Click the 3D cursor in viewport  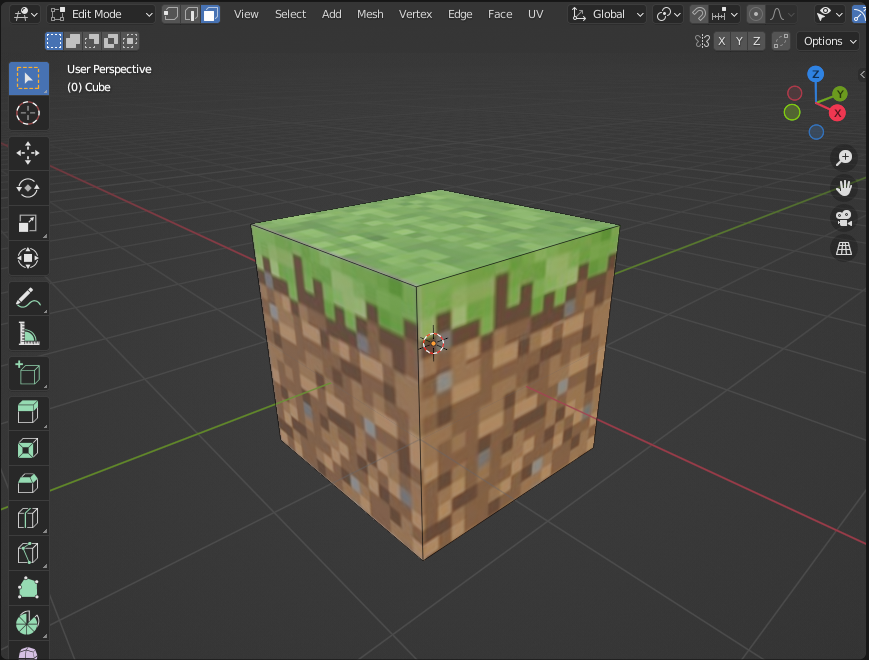tap(433, 344)
